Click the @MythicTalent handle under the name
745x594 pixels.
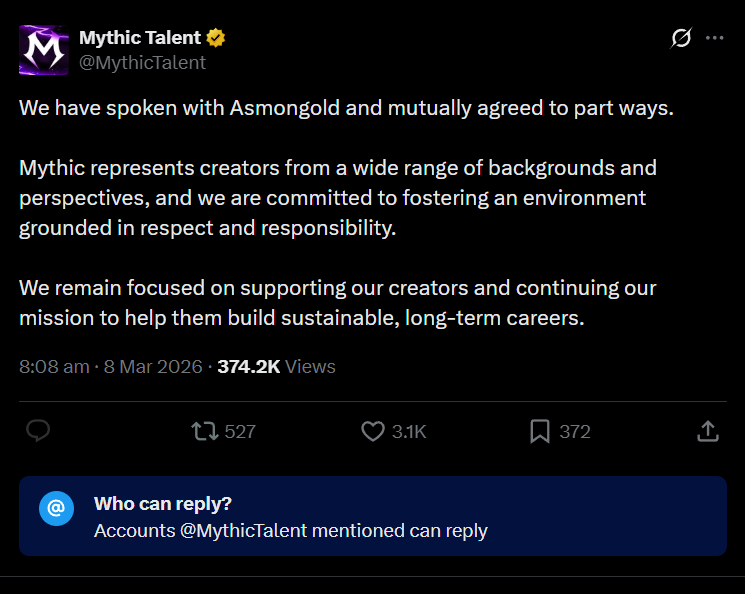coord(142,62)
